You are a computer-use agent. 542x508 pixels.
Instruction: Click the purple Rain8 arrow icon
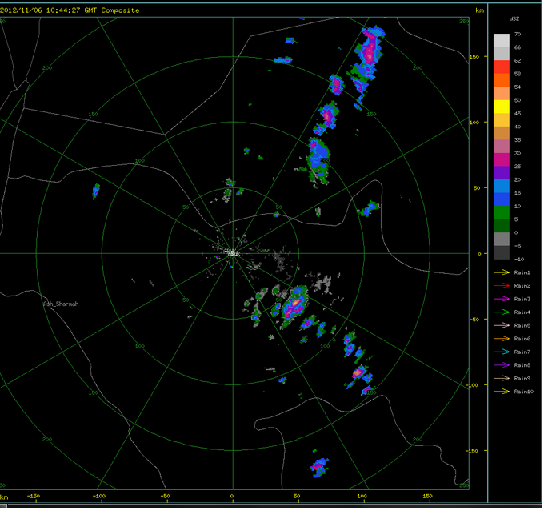[x=502, y=365]
